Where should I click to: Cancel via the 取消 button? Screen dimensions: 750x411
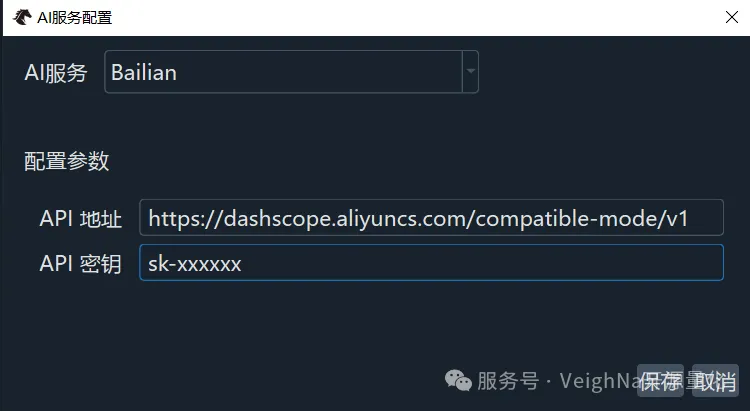[x=715, y=381]
